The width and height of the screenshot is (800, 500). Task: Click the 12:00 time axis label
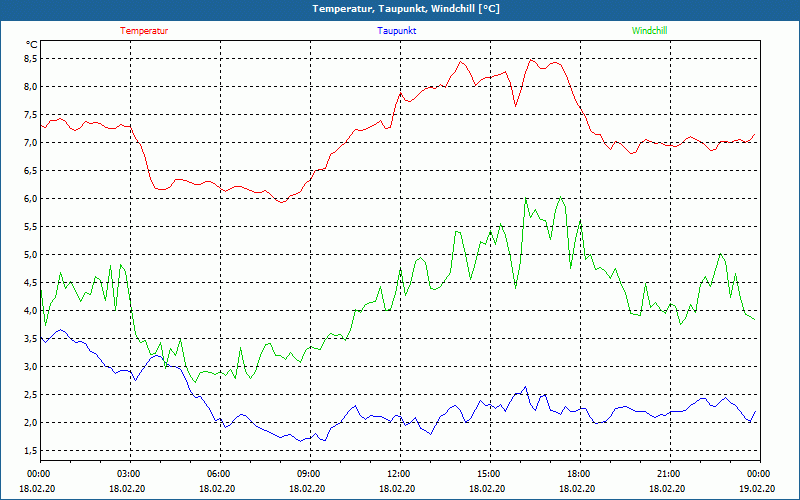point(397,474)
